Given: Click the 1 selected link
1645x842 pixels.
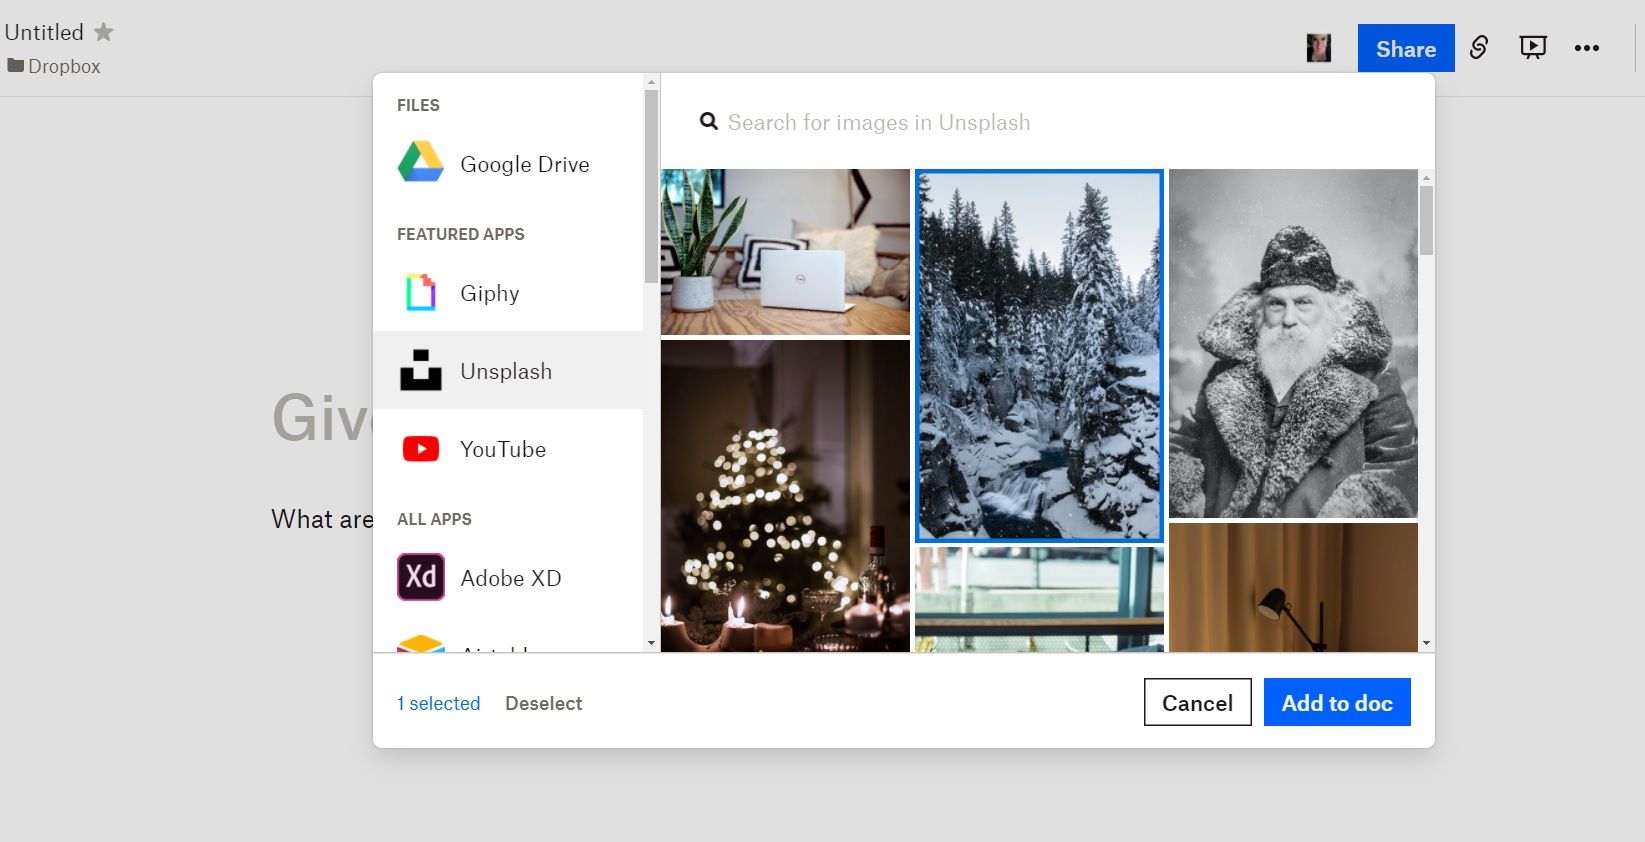Looking at the screenshot, I should pos(439,703).
